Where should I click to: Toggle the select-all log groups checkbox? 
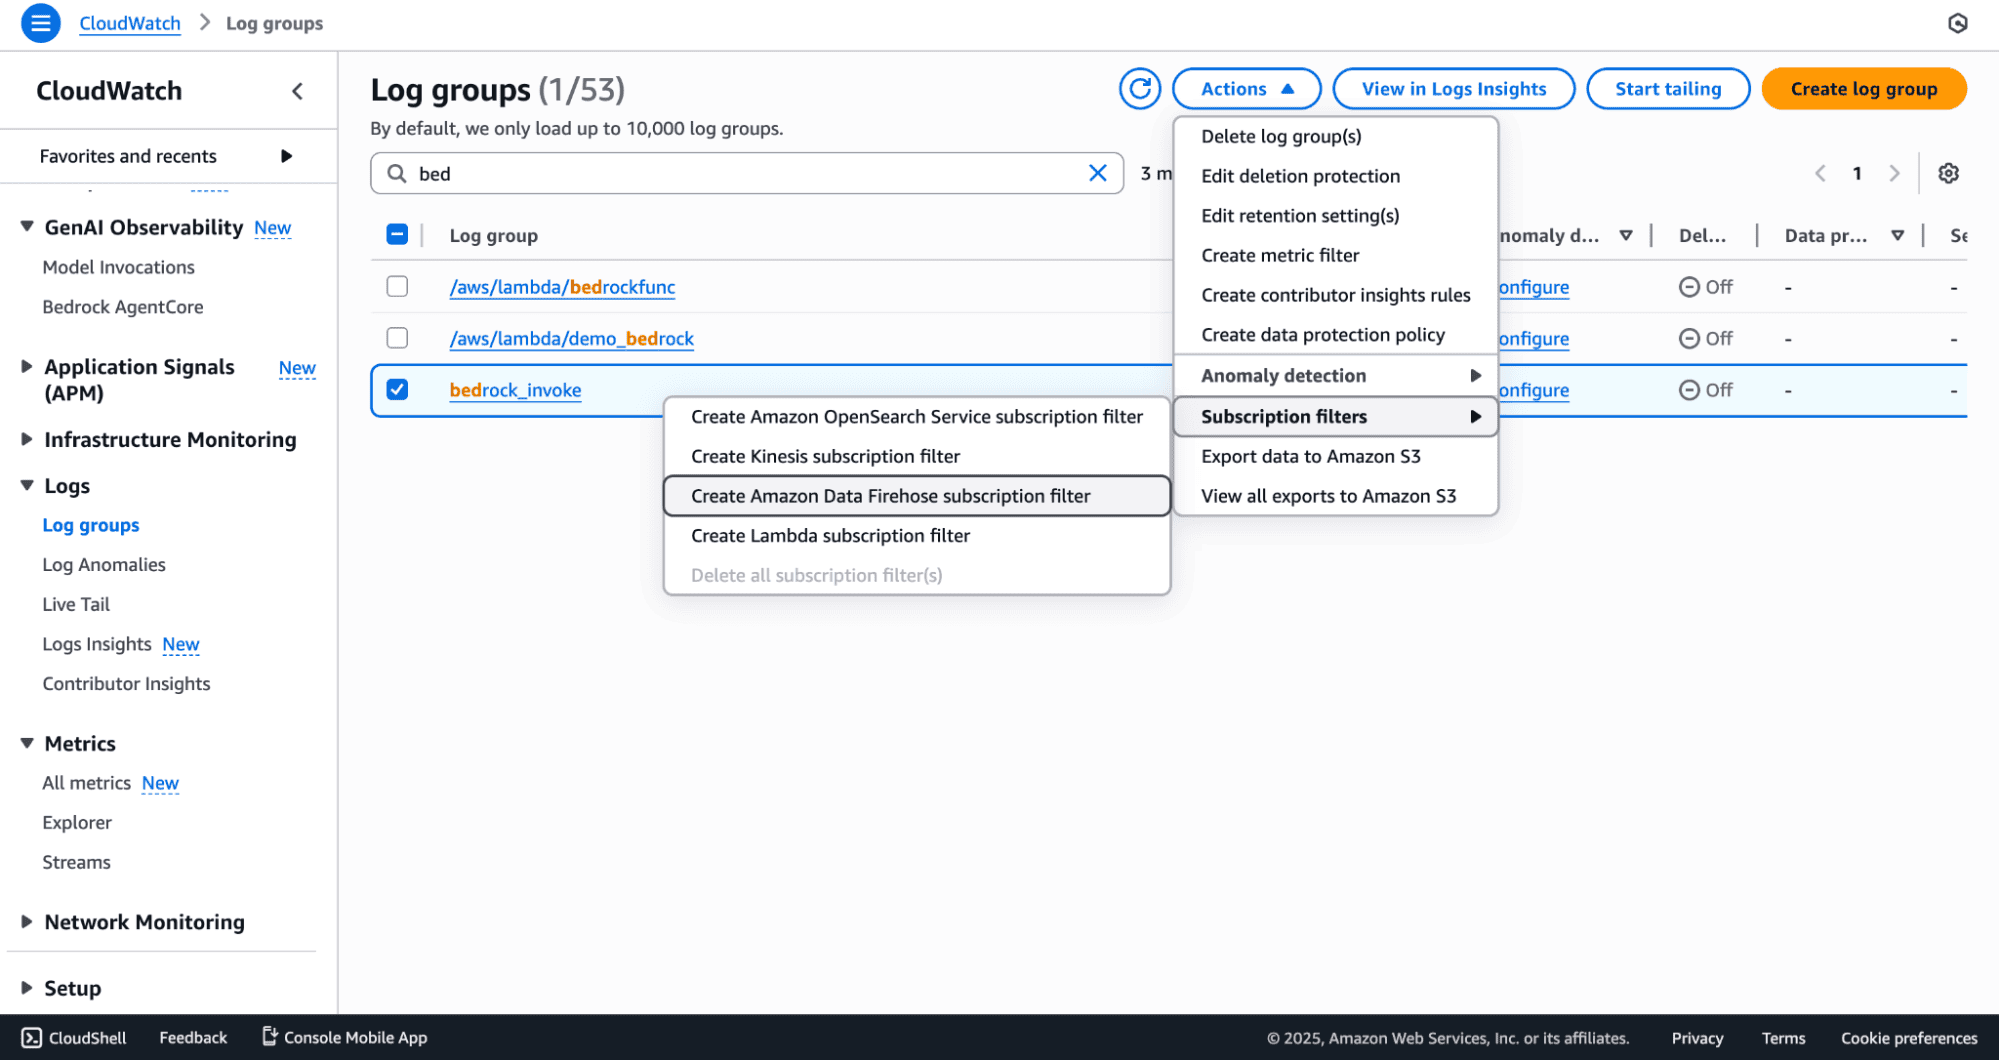[397, 233]
